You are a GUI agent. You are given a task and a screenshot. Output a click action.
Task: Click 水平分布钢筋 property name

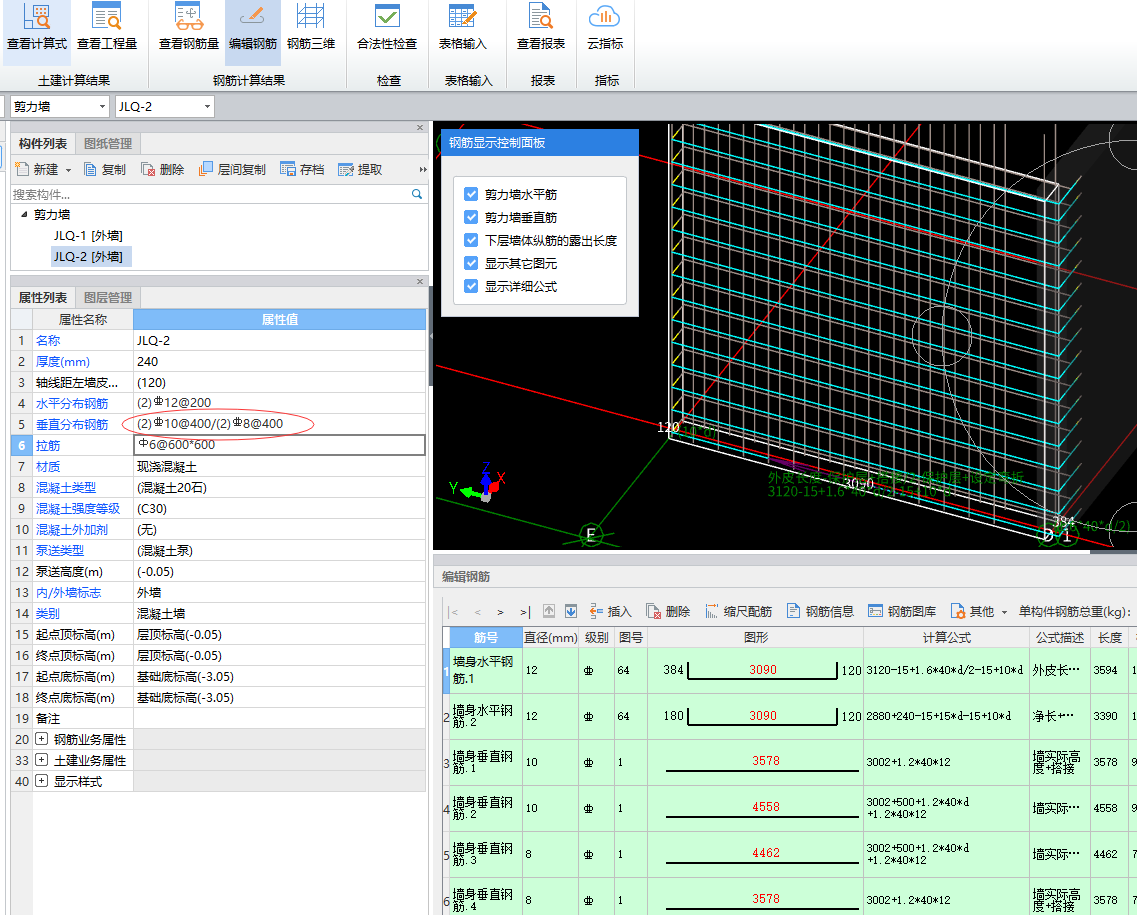click(x=72, y=403)
